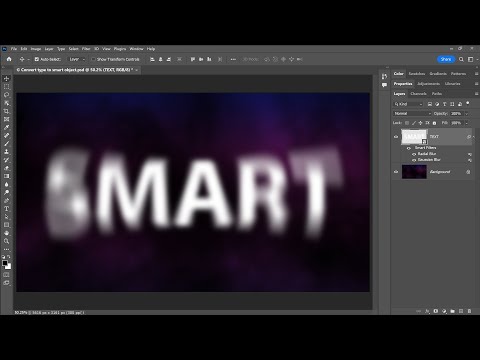Viewport: 480px width, 360px height.
Task: Open the layer filter Kind dropdown
Action: pyautogui.click(x=408, y=104)
